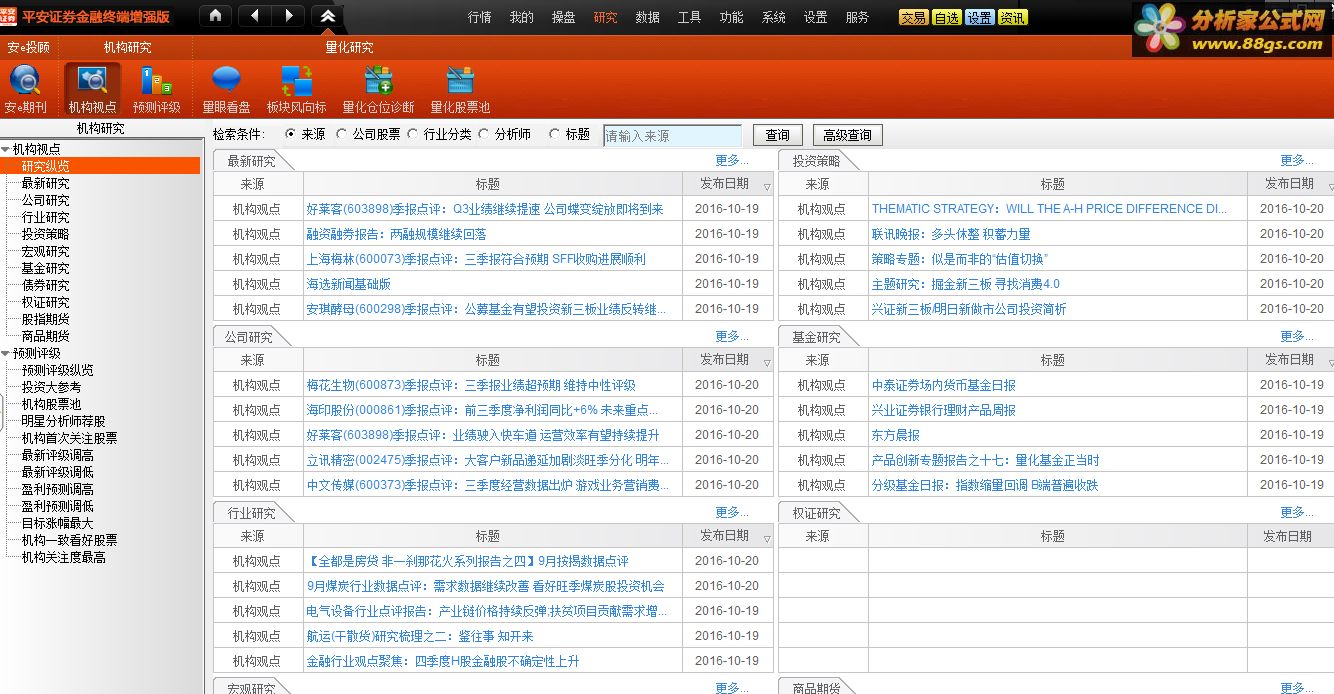Select 股指期货 in the tree

(46, 319)
